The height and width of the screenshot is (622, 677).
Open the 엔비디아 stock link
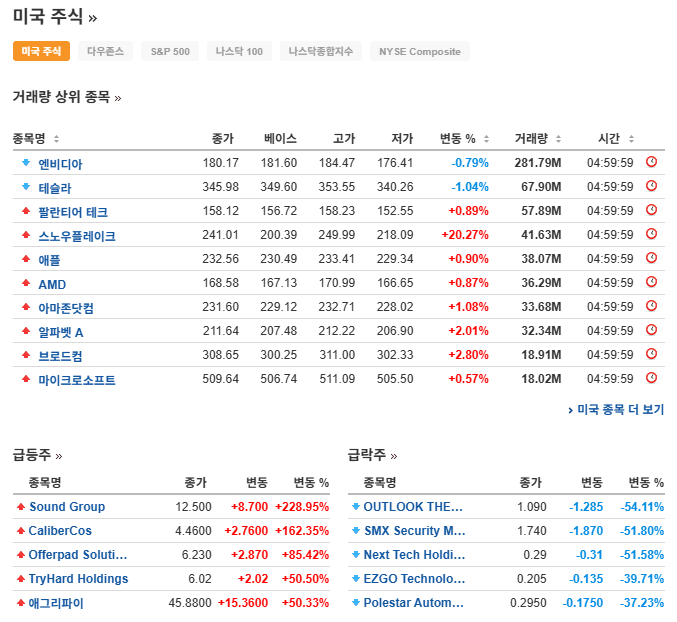point(60,164)
